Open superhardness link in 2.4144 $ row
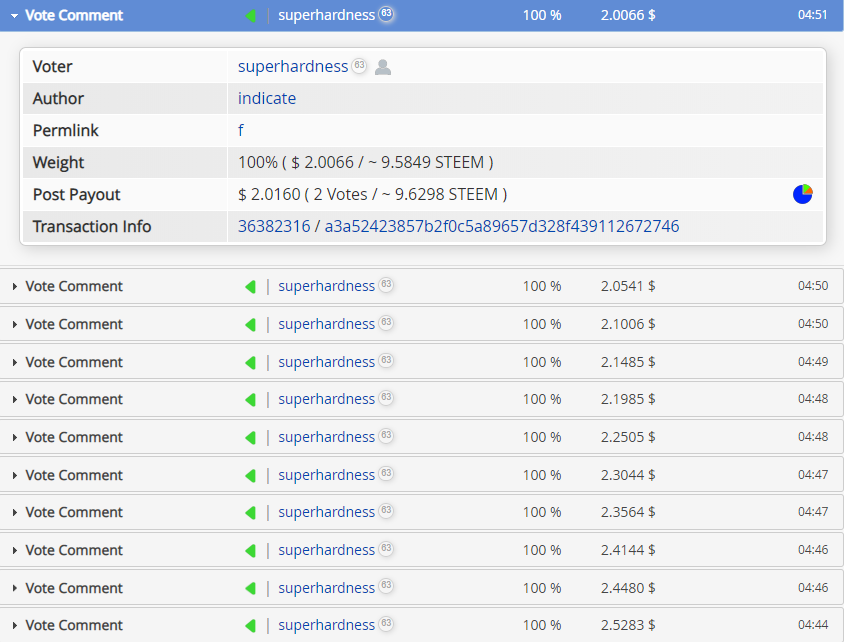Viewport: 844px width, 642px height. pos(326,550)
